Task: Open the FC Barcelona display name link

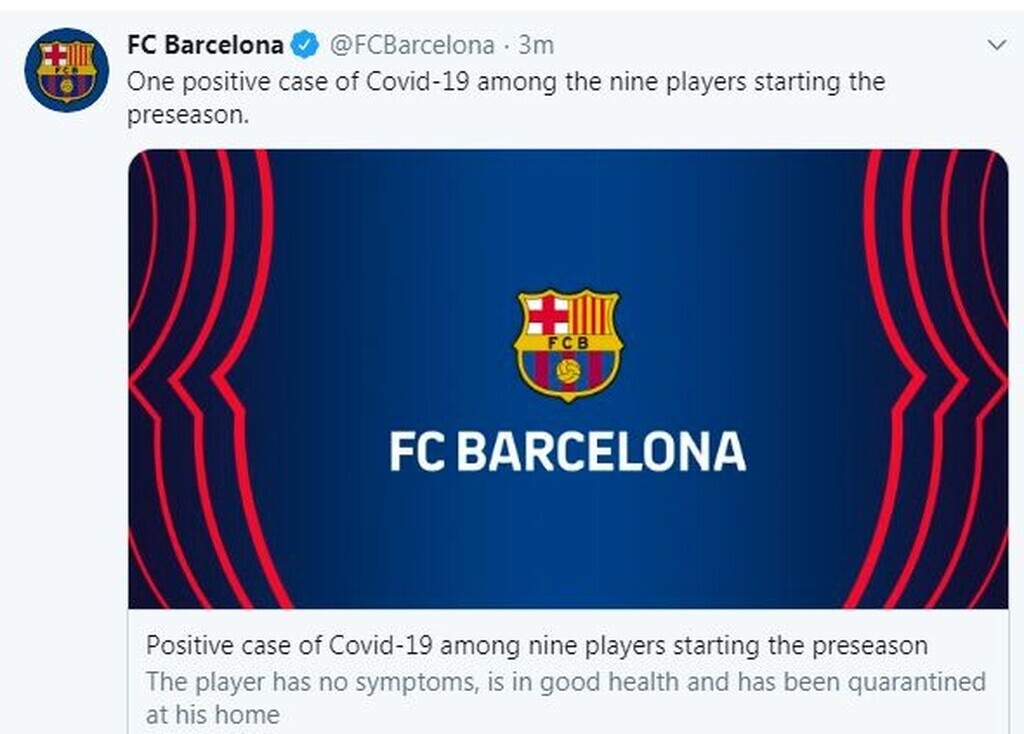Action: click(205, 45)
